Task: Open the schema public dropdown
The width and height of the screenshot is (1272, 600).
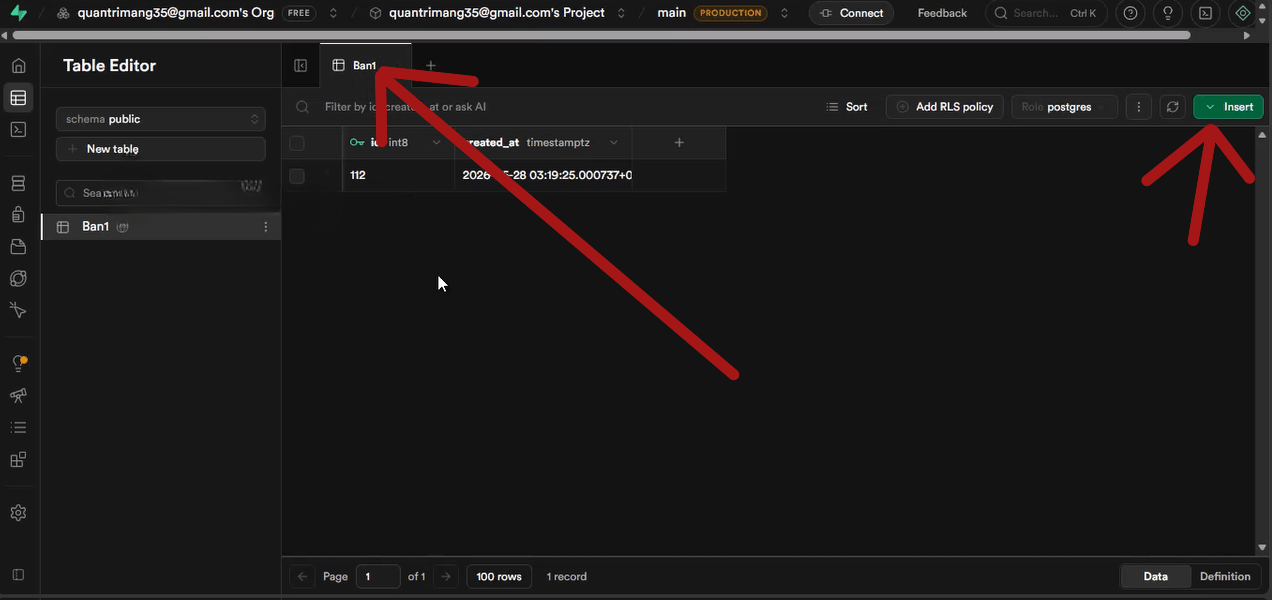Action: tap(161, 119)
